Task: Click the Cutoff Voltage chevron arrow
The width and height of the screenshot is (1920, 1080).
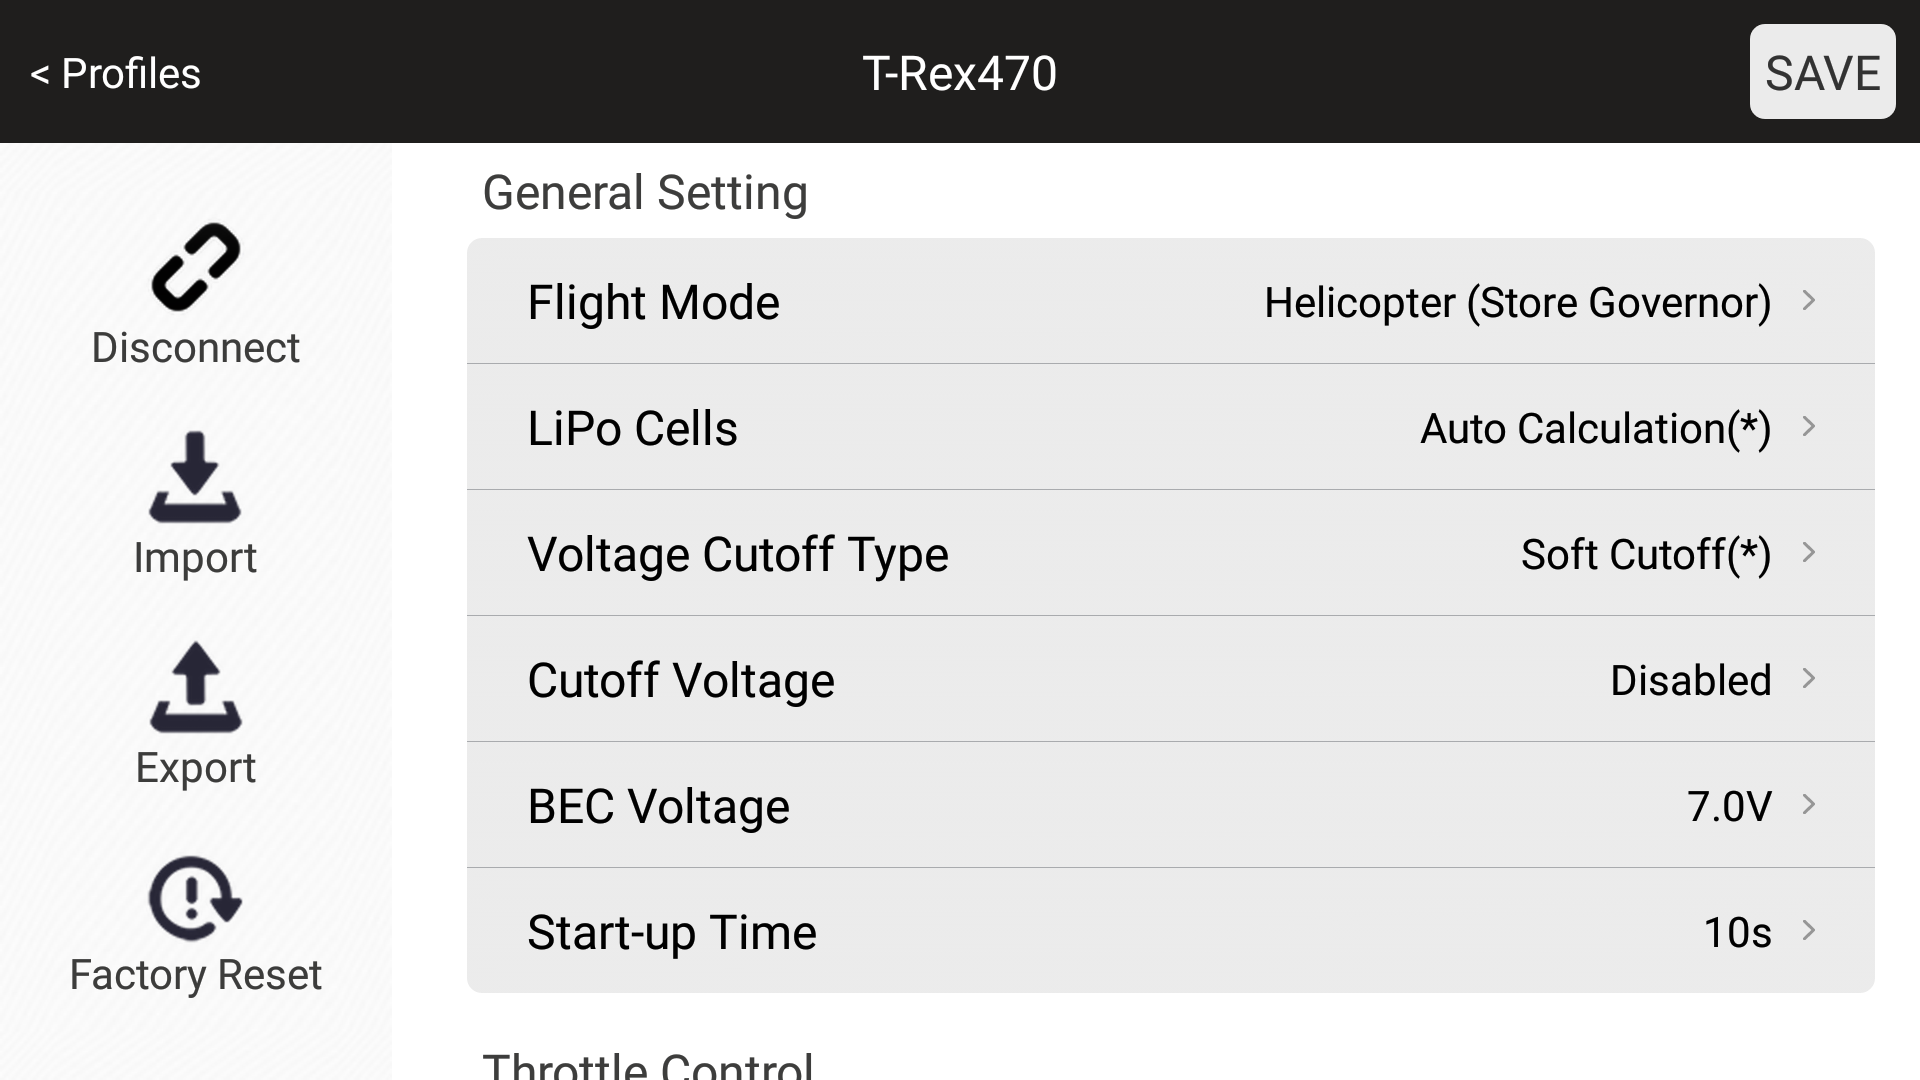Action: pos(1808,679)
